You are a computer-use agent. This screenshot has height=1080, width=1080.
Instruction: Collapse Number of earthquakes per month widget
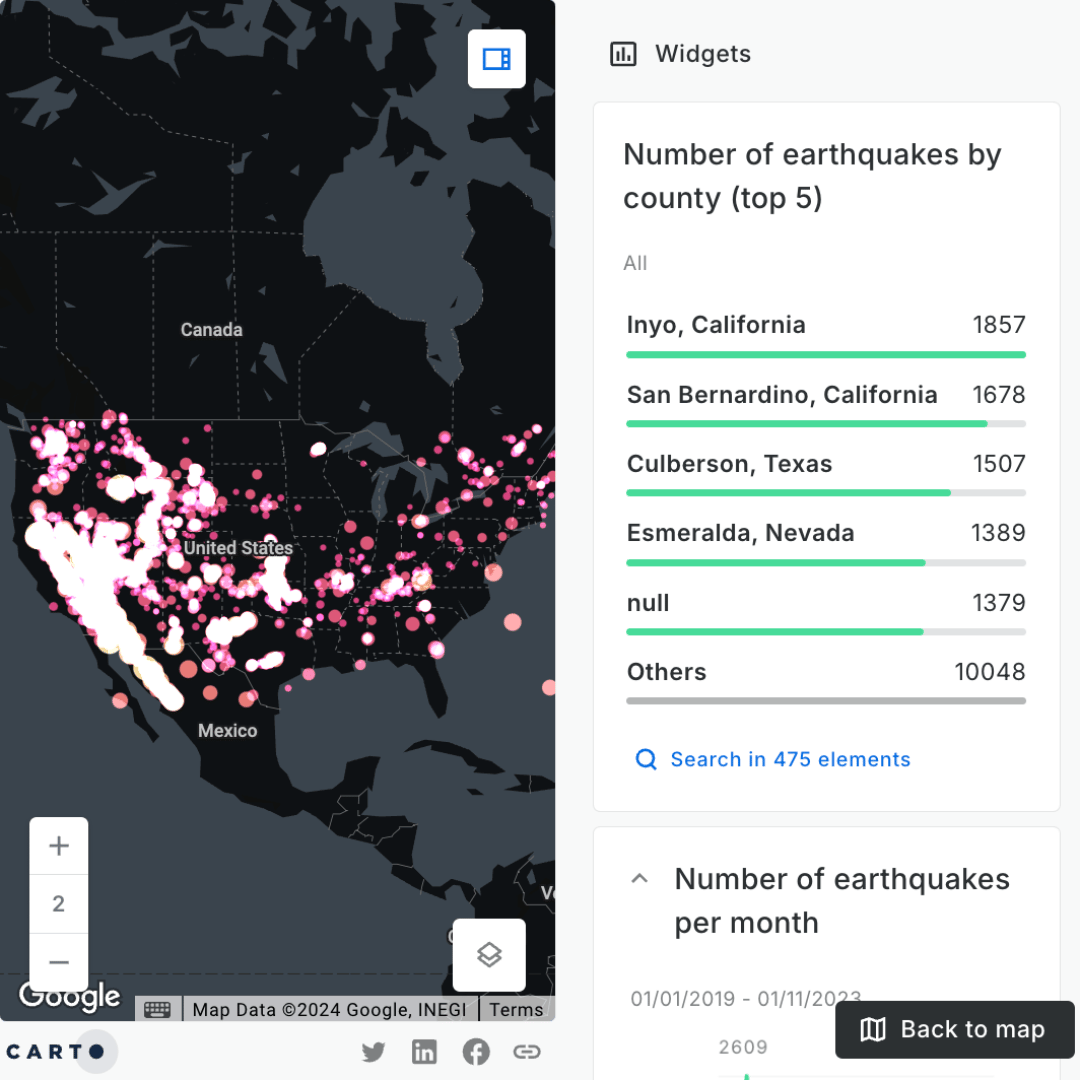pyautogui.click(x=640, y=878)
